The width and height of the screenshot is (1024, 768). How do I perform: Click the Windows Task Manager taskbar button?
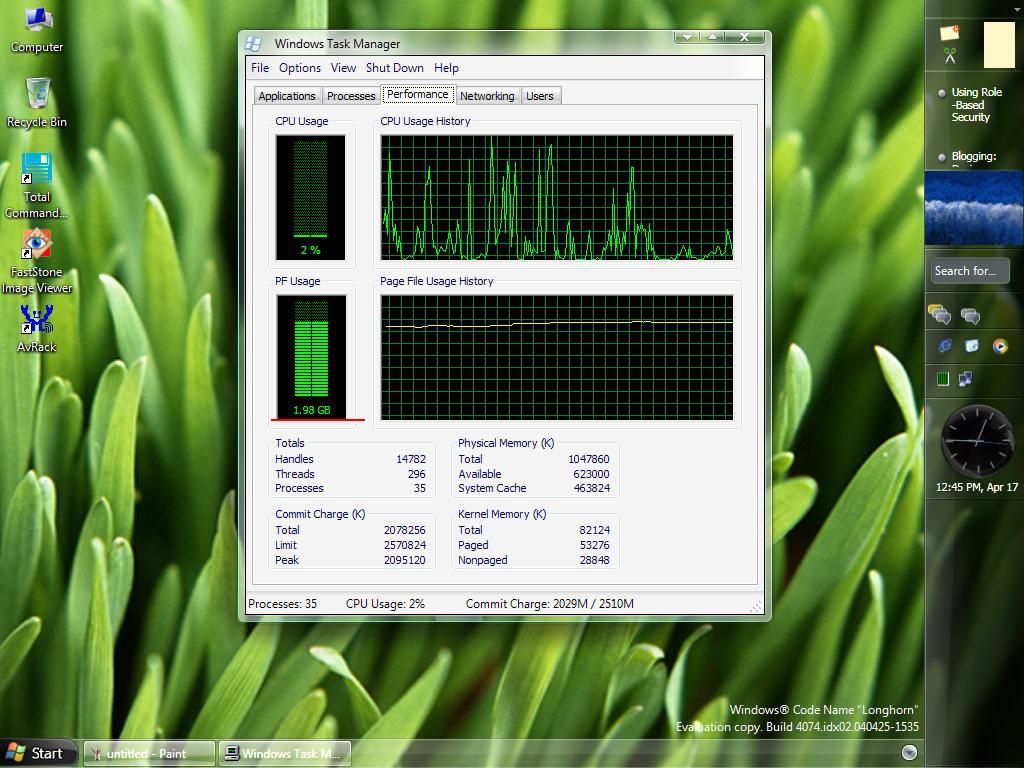point(285,754)
